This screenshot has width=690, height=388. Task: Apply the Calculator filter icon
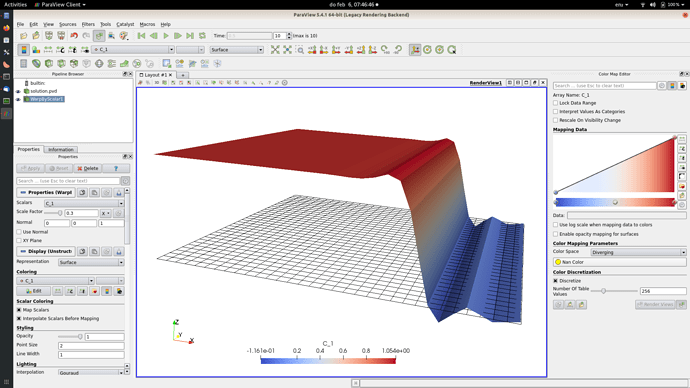(x=24, y=64)
